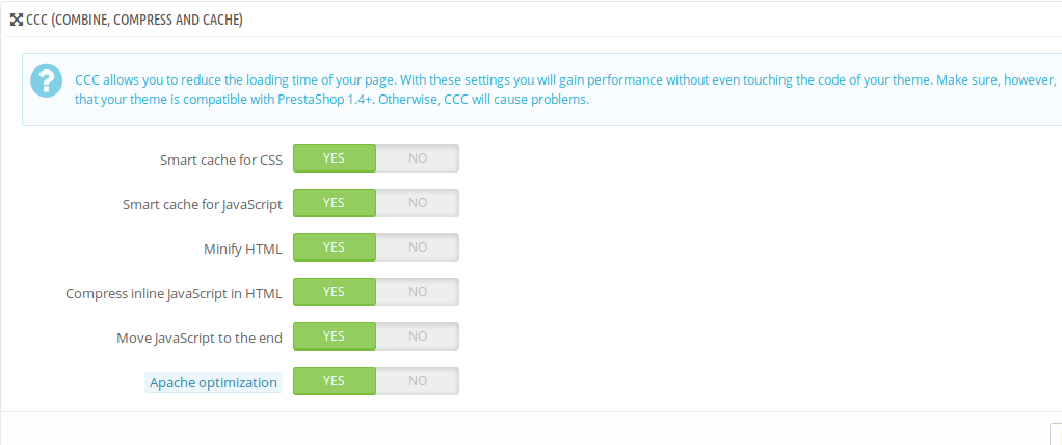Set Smart cache for CSS to NO
This screenshot has width=1062, height=445.
click(417, 158)
